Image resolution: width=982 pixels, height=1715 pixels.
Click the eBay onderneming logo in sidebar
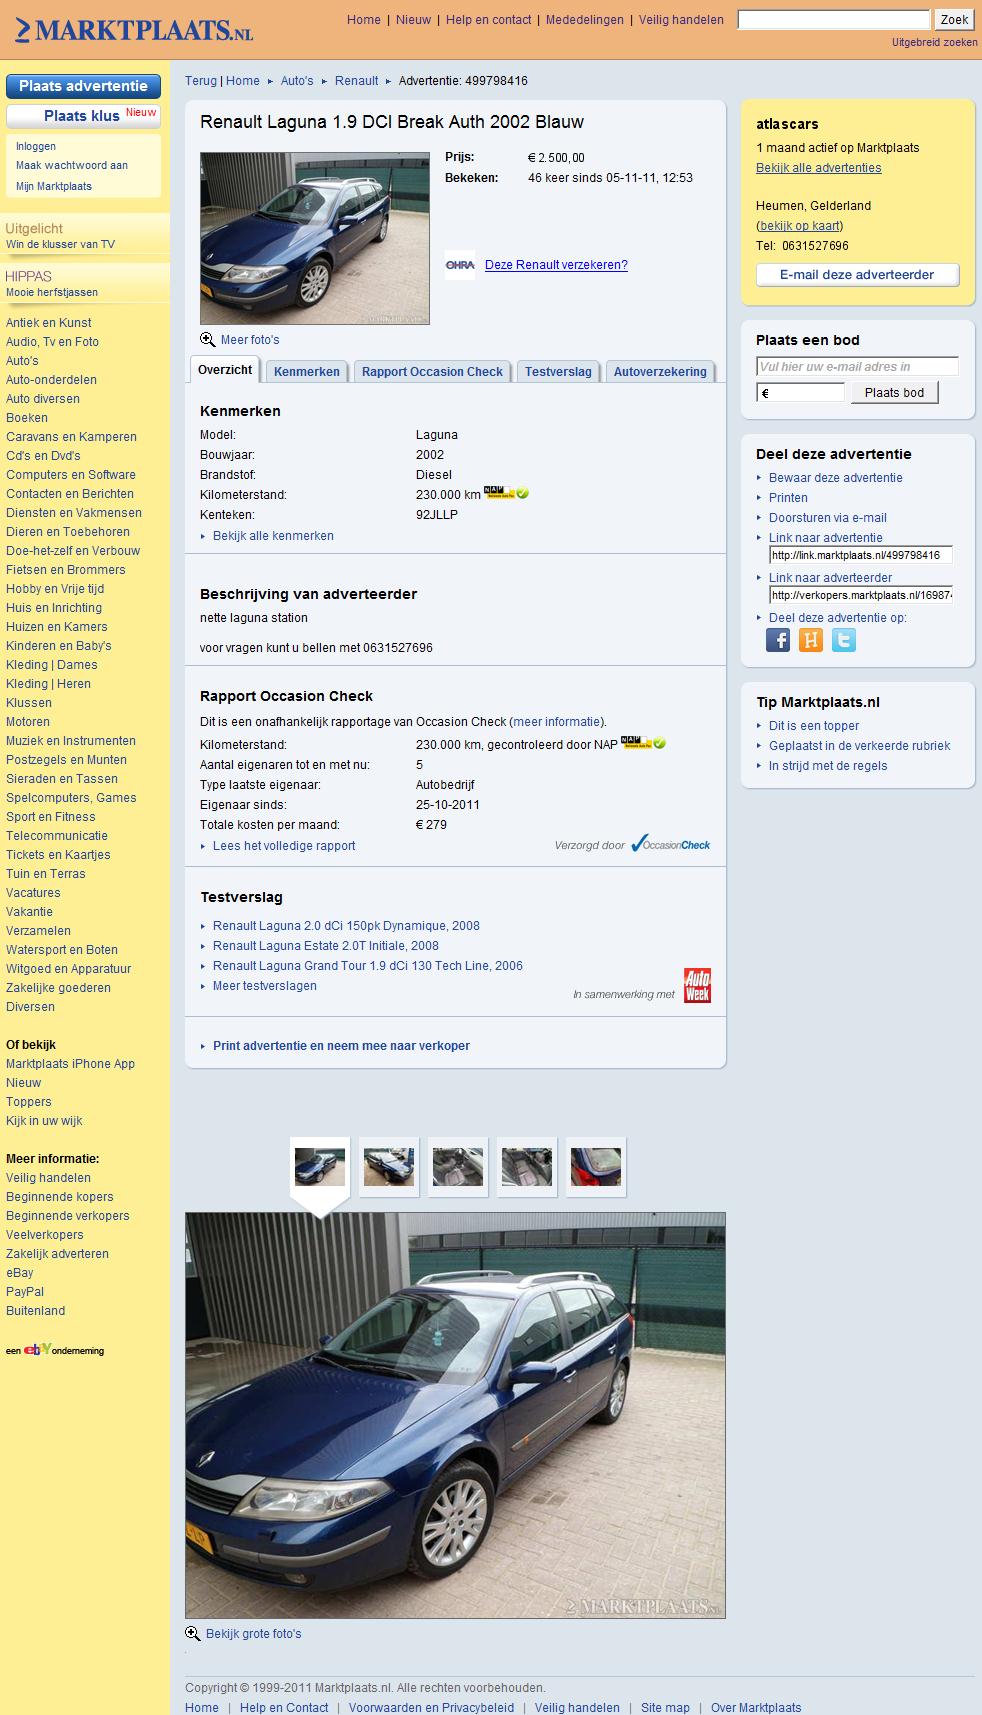55,1350
